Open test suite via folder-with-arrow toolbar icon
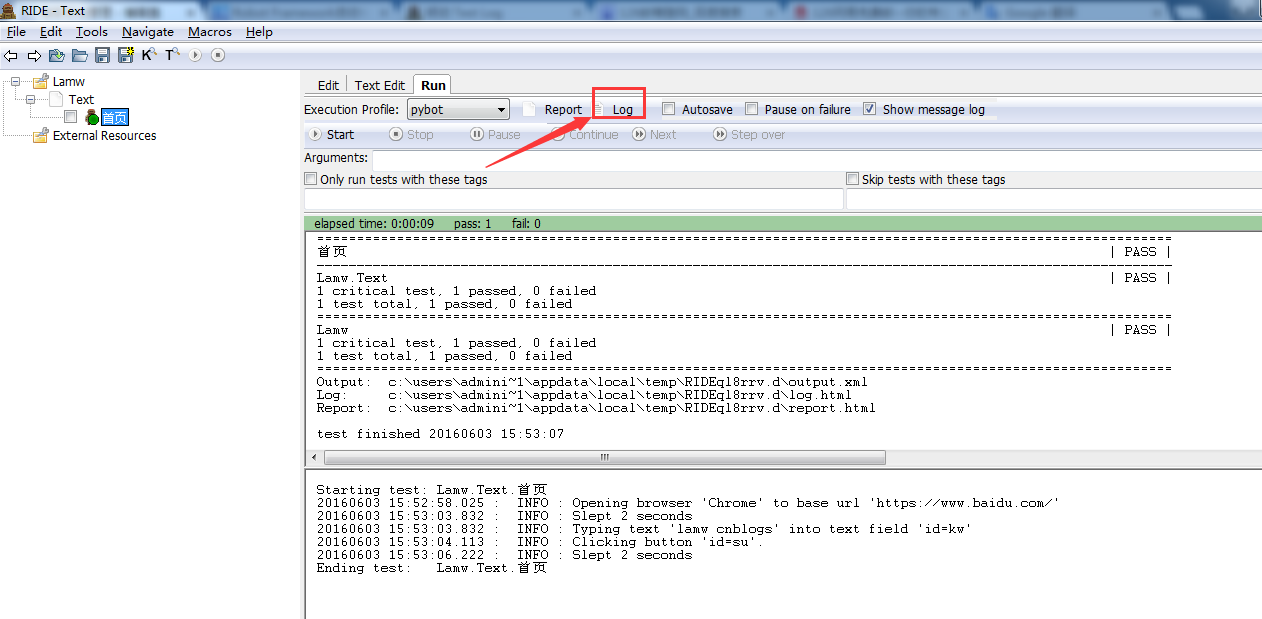 tap(57, 55)
